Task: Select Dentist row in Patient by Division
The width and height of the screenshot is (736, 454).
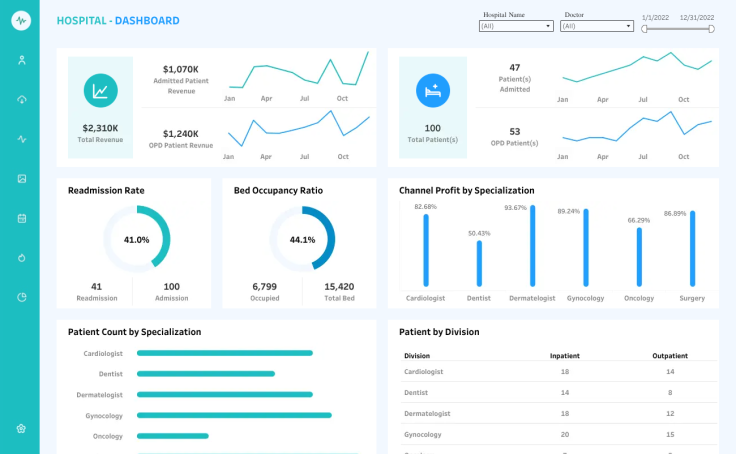Action: [x=559, y=392]
